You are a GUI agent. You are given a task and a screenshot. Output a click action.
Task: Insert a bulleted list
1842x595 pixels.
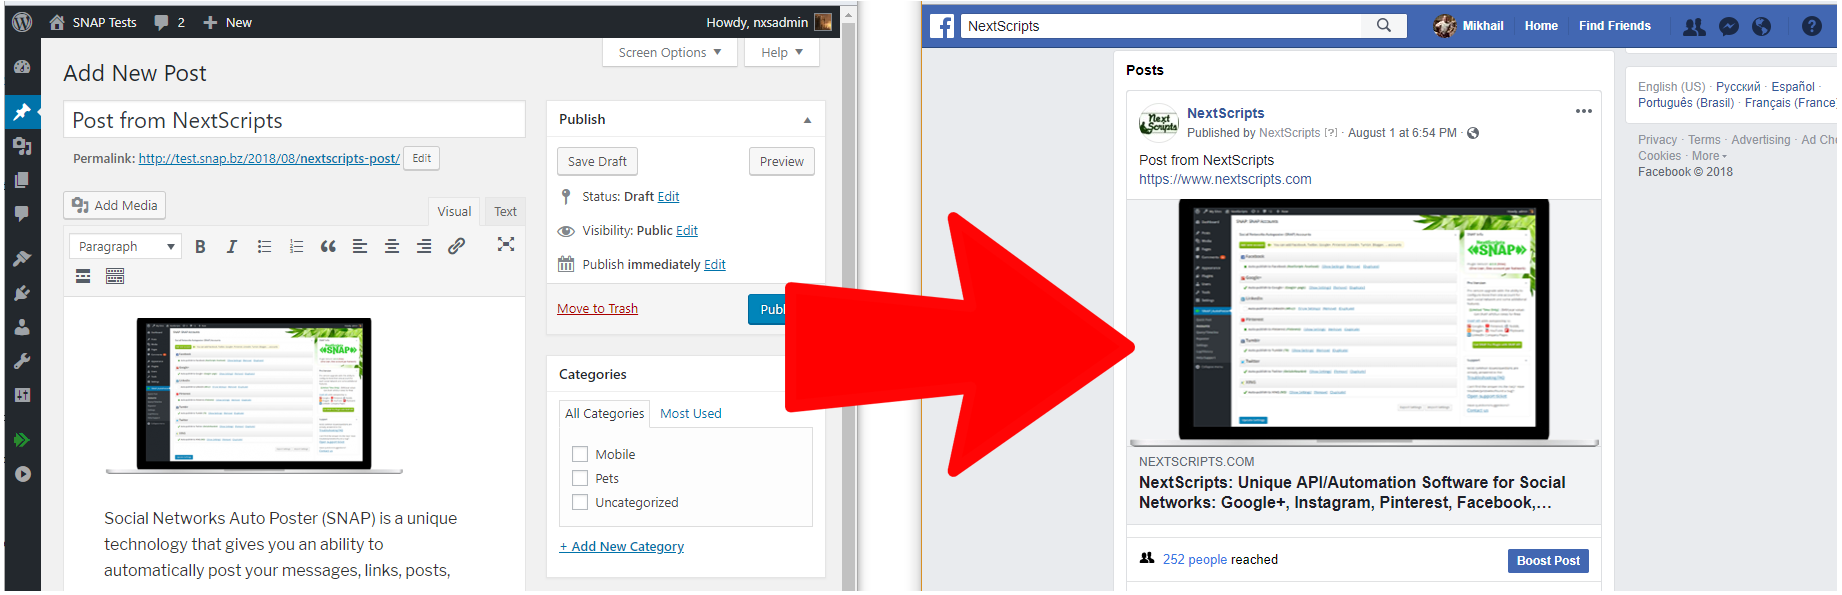pyautogui.click(x=264, y=246)
